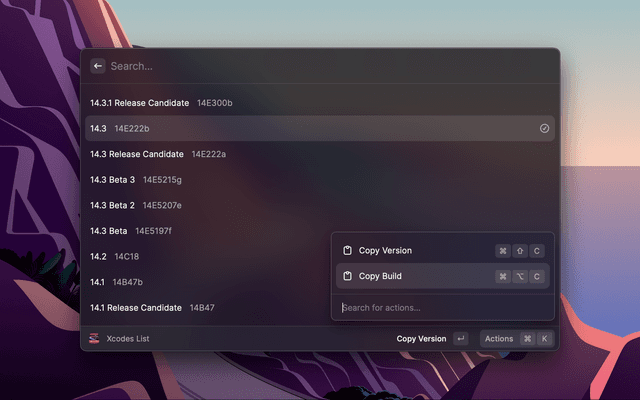Viewport: 640px width, 400px height.
Task: Click the clipboard icon beside Copy Build
Action: pos(347,276)
